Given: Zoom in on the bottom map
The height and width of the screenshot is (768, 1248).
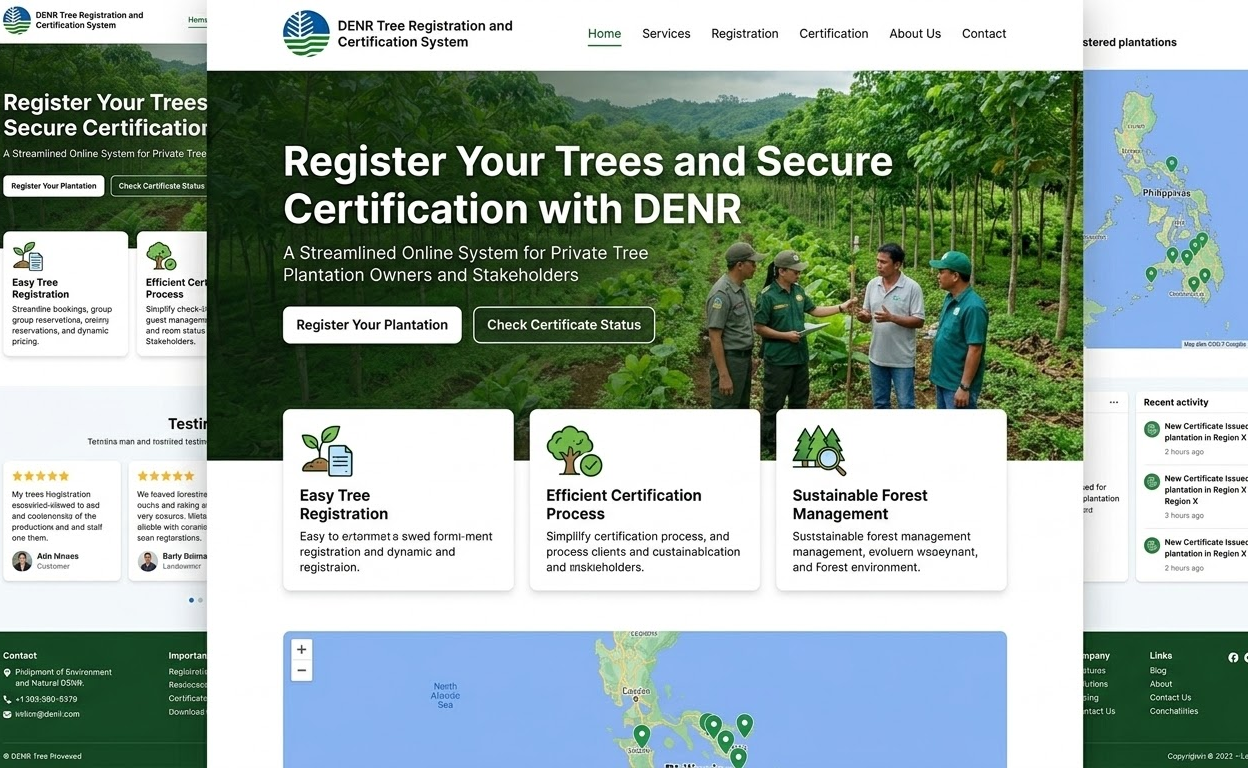Looking at the screenshot, I should (301, 649).
